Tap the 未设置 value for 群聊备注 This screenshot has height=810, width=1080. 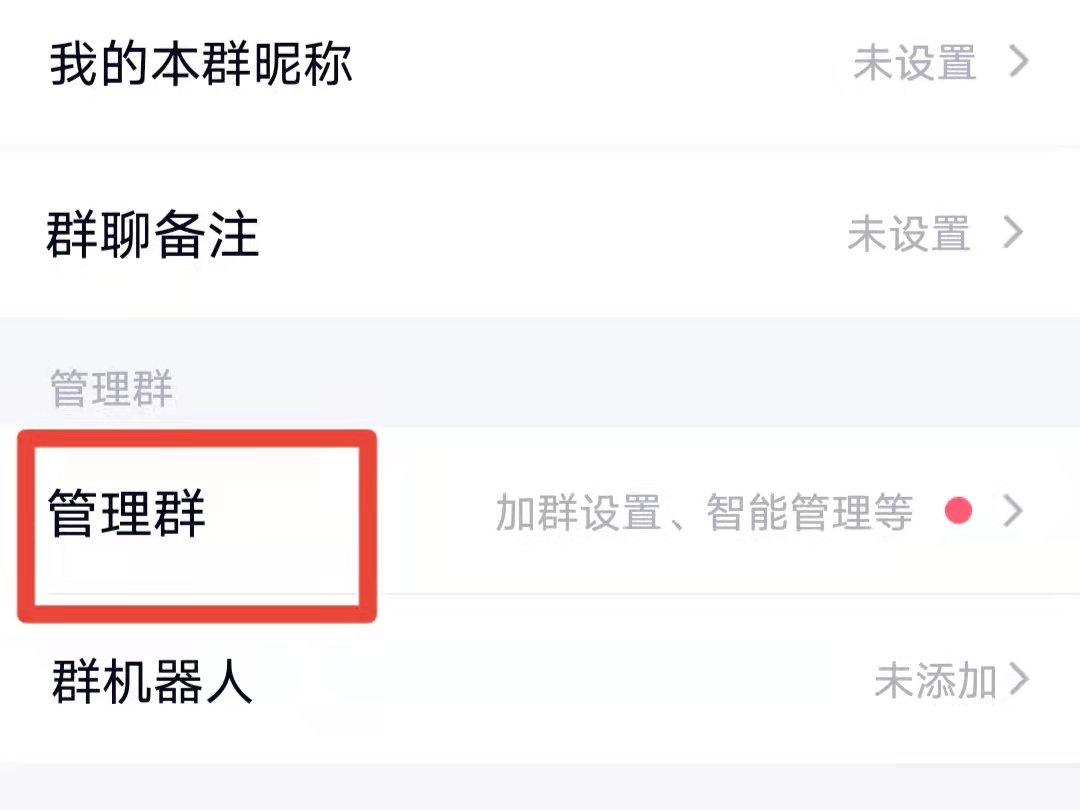coord(909,233)
